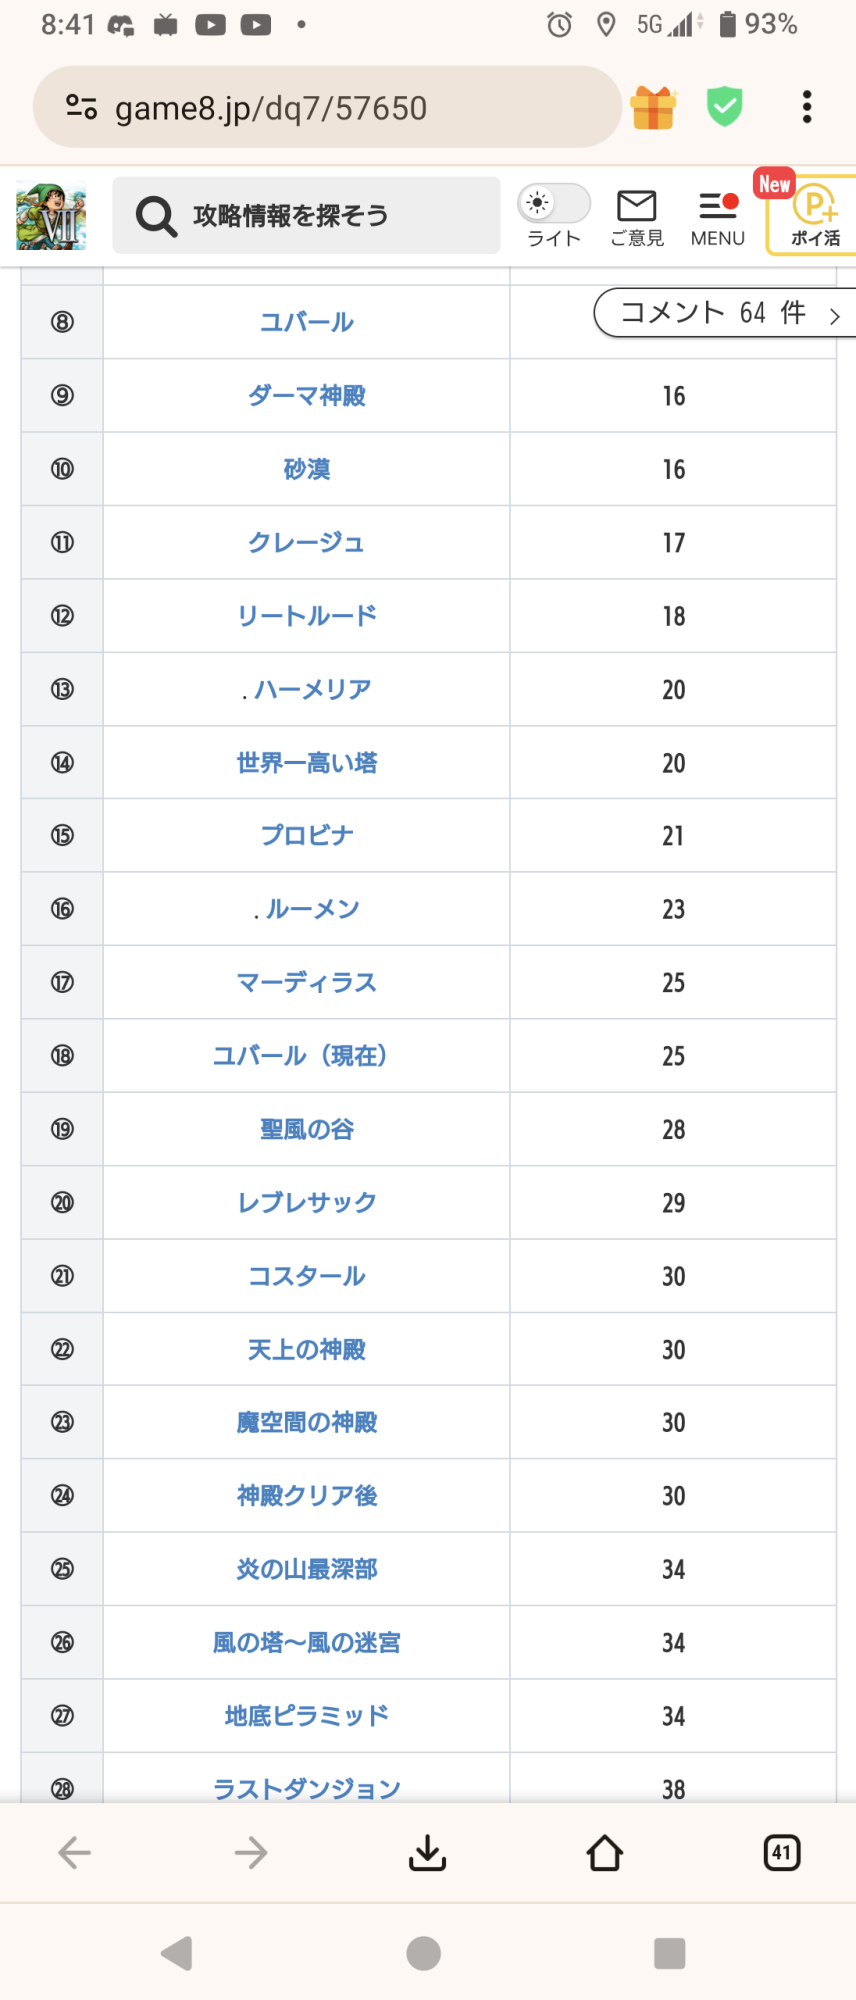Open the browser three-dot menu
The height and width of the screenshot is (2000, 856).
click(x=806, y=107)
